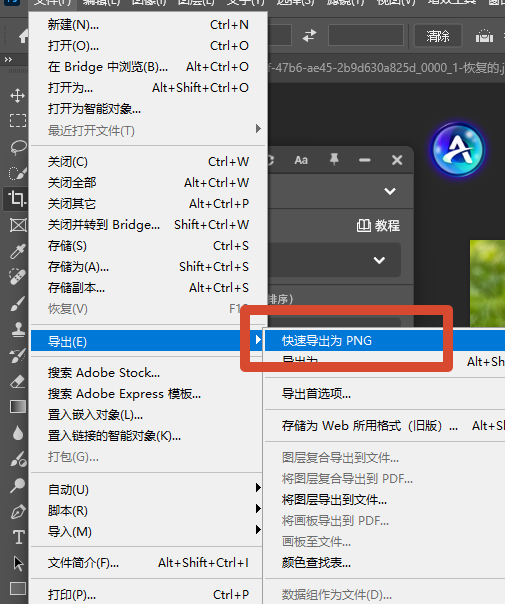Choose 导出首选项... in submenu

point(384,394)
